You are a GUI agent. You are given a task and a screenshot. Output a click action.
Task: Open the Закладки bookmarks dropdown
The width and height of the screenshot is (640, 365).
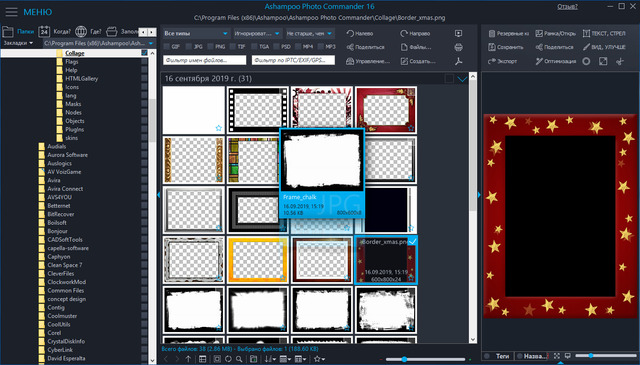pyautogui.click(x=18, y=43)
